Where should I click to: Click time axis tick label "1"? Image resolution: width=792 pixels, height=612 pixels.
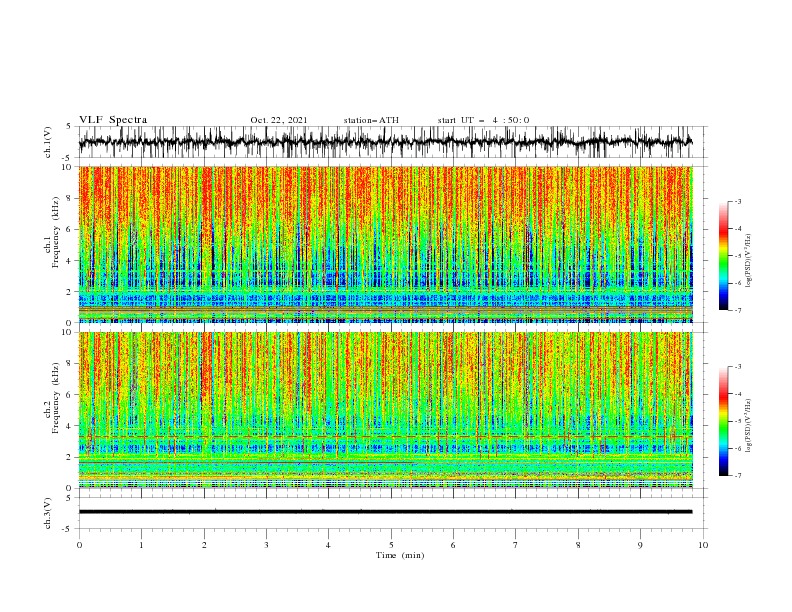pos(141,545)
